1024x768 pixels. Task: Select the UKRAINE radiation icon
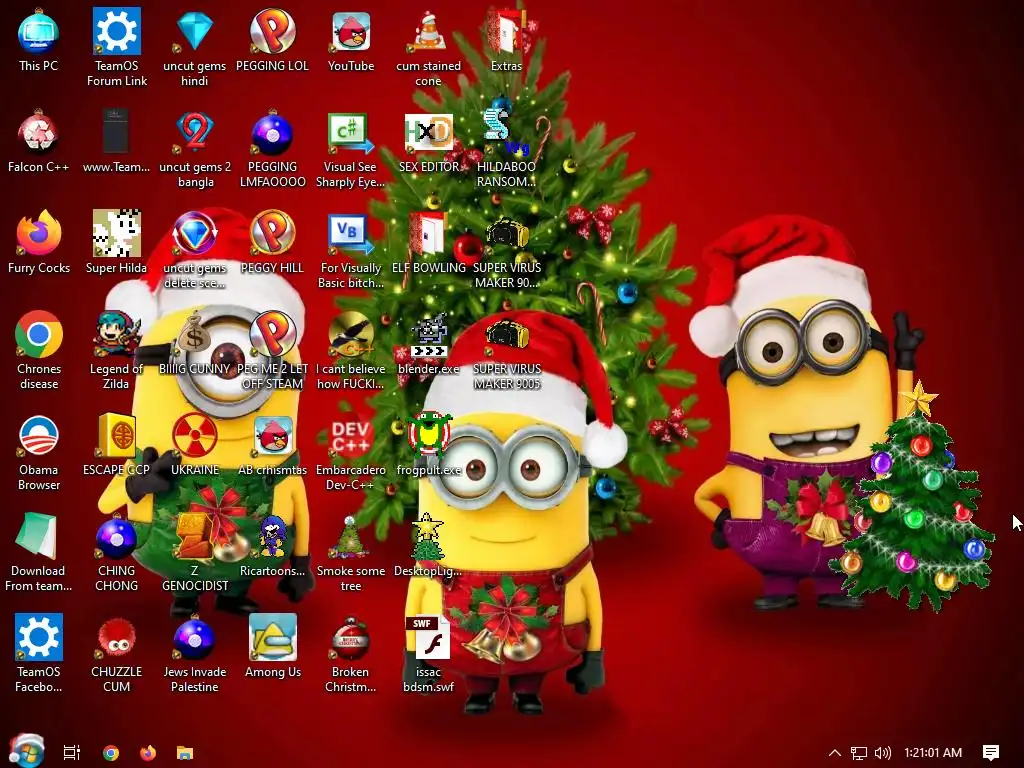pyautogui.click(x=195, y=445)
